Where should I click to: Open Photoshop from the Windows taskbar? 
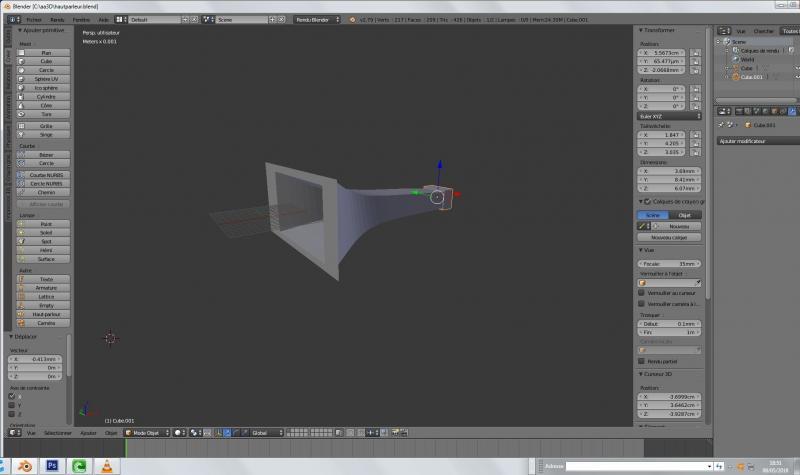[x=52, y=467]
